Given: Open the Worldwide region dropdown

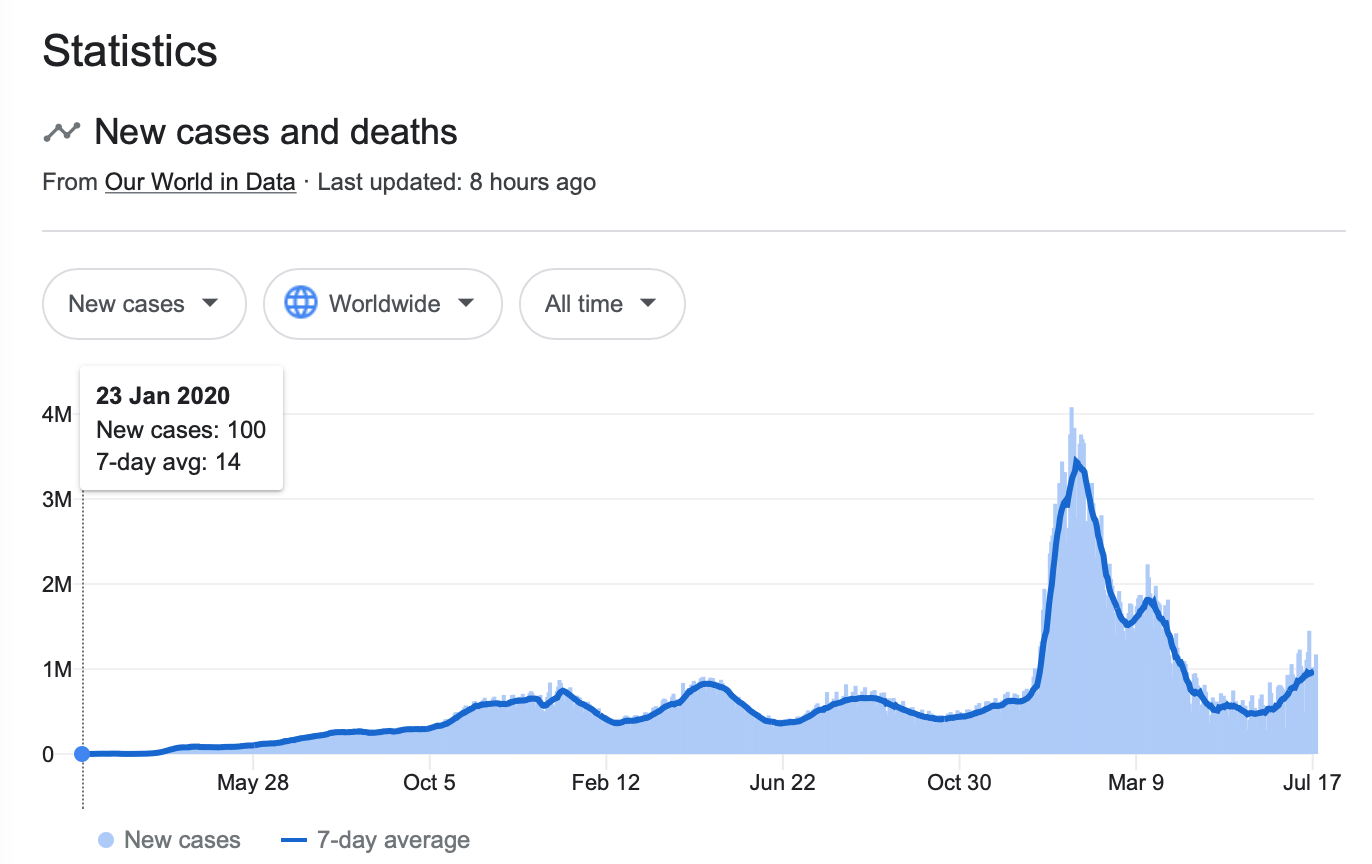Looking at the screenshot, I should point(382,304).
